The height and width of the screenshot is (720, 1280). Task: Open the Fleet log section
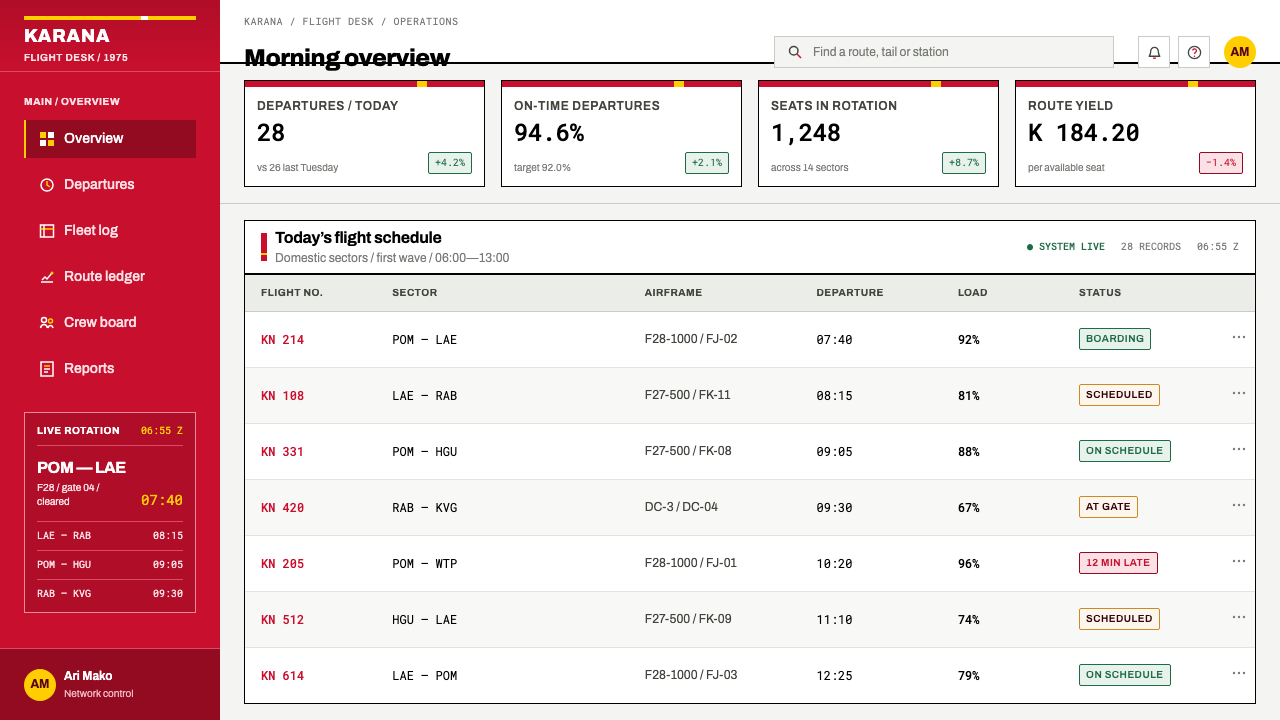[110, 231]
